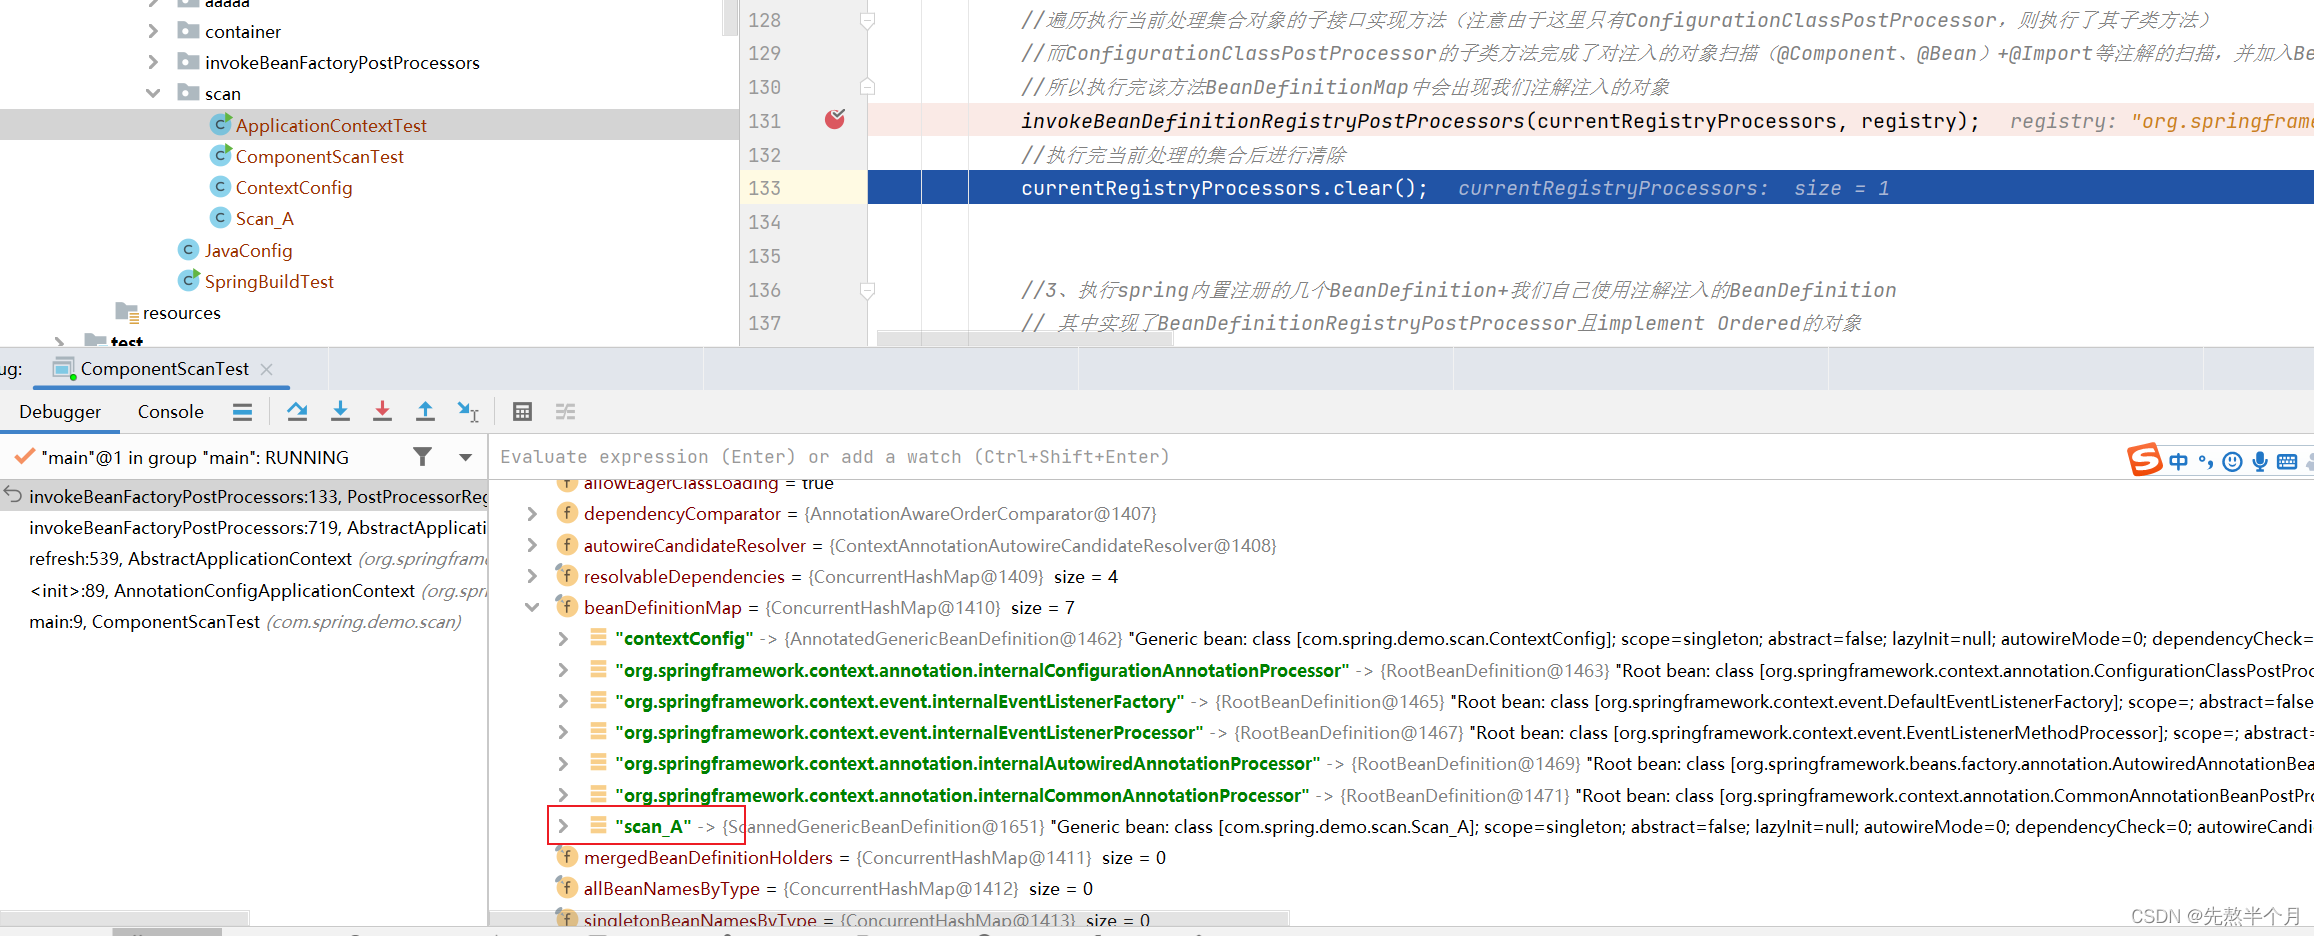Toggle Chinese input mode in Sogou bar

pyautogui.click(x=2179, y=461)
